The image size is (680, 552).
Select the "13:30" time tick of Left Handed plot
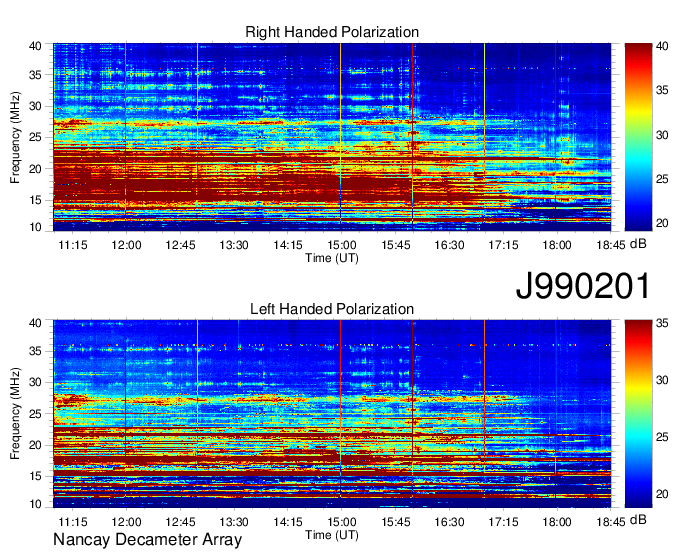click(234, 522)
